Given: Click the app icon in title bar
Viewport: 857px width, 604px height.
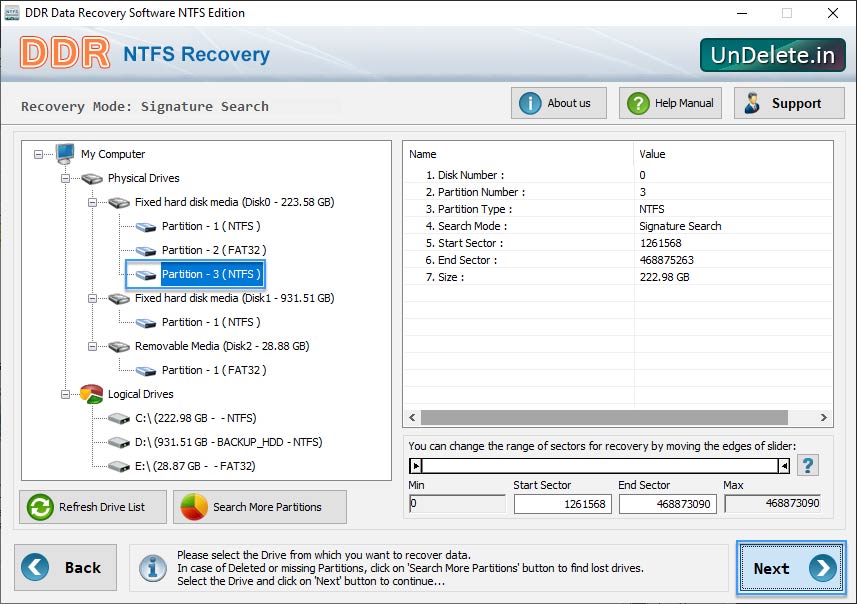Looking at the screenshot, I should point(12,13).
